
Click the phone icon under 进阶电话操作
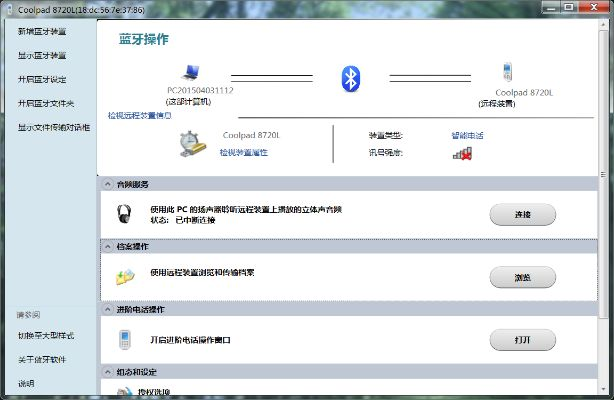125,340
